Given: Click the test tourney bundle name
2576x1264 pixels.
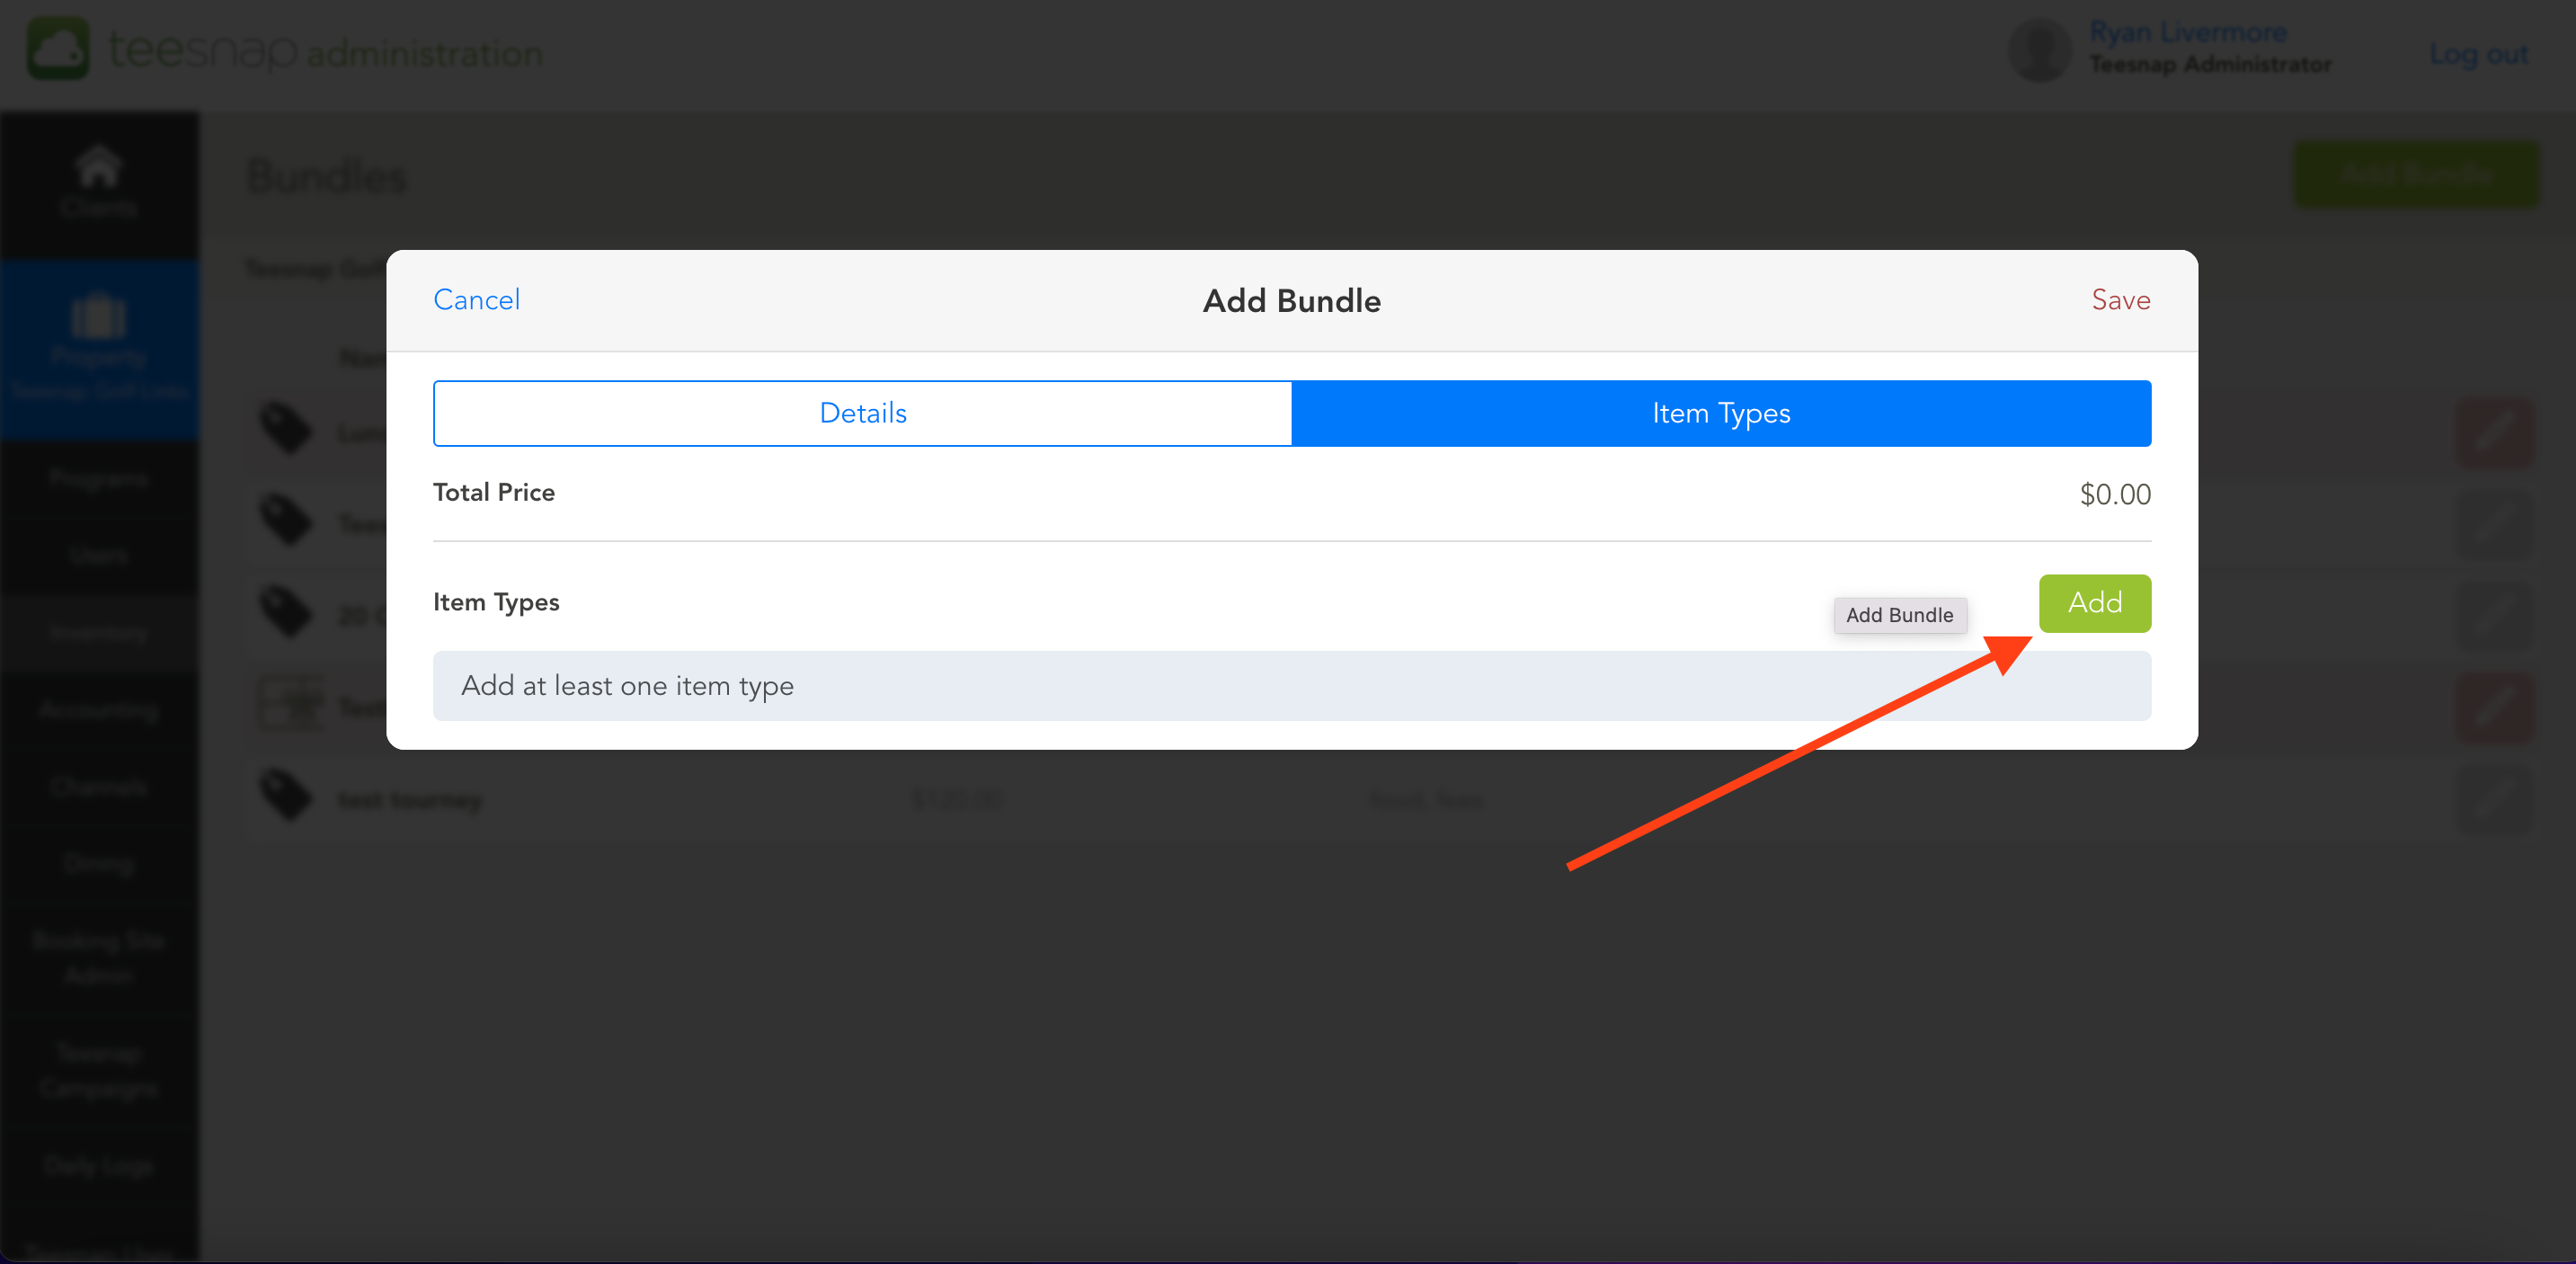Looking at the screenshot, I should [410, 800].
